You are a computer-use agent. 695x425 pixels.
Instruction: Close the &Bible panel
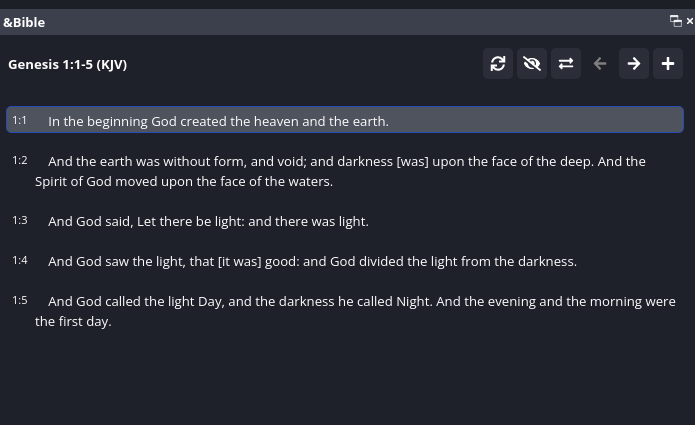coord(689,21)
